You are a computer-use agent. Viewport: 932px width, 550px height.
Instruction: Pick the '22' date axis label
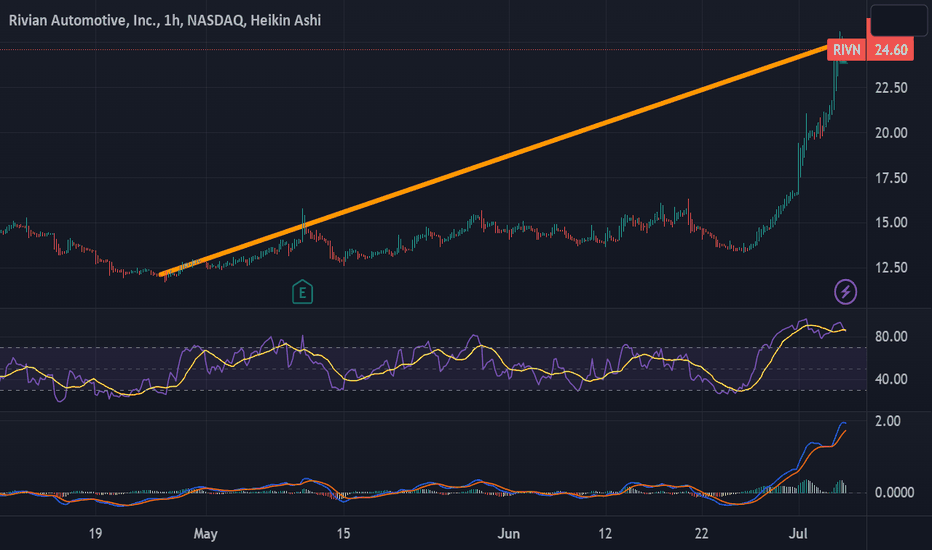(x=701, y=533)
